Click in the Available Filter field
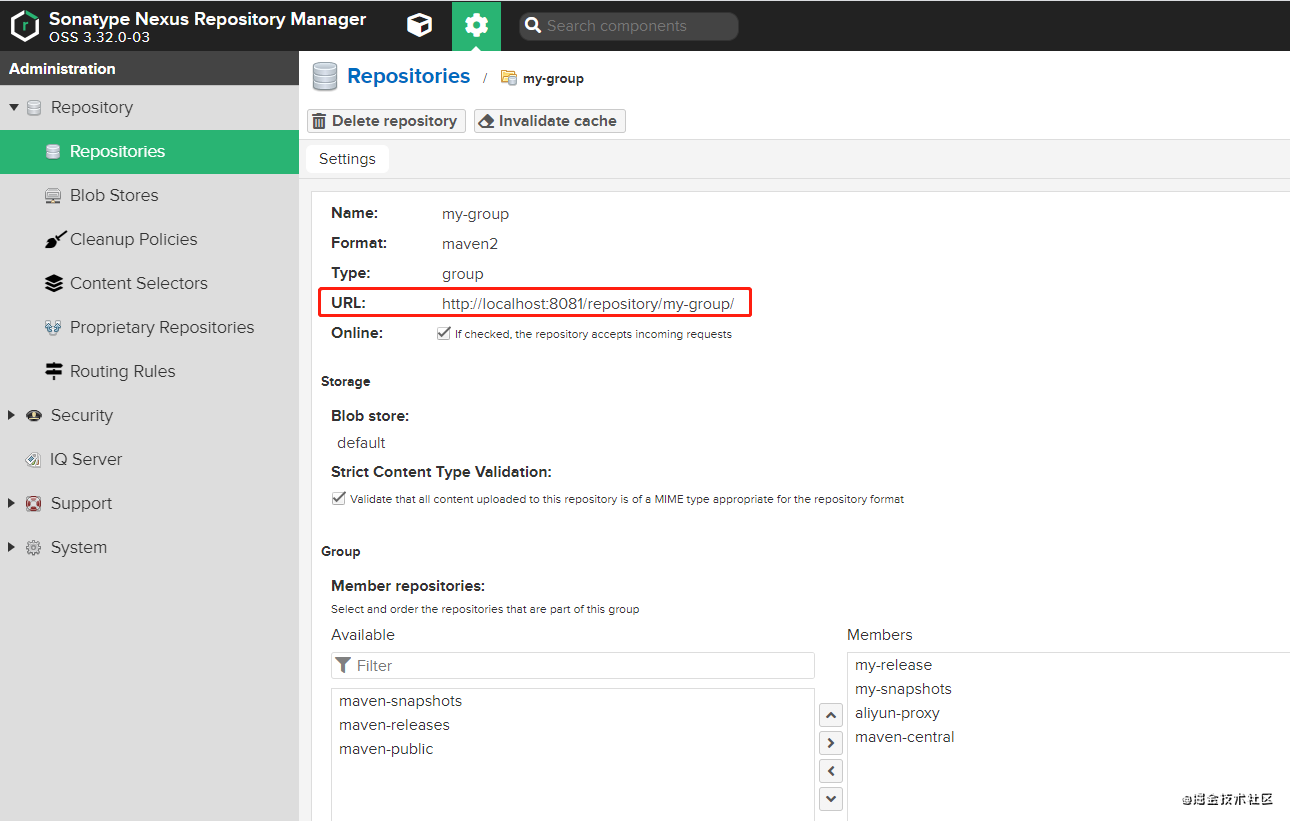 (573, 666)
